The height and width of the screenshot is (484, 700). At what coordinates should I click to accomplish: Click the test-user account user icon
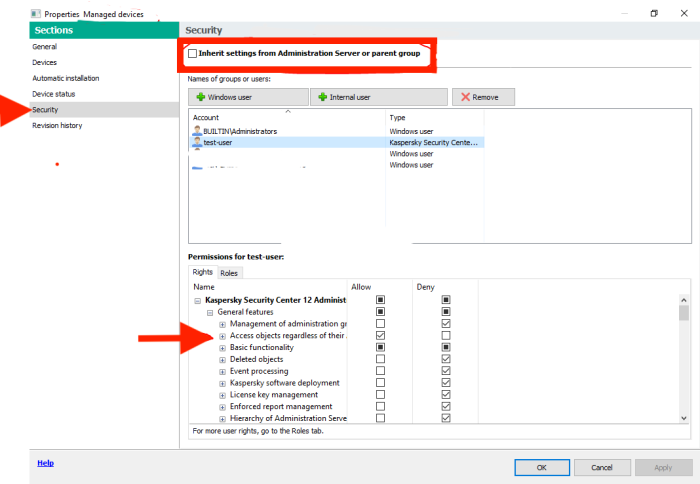coord(197,142)
